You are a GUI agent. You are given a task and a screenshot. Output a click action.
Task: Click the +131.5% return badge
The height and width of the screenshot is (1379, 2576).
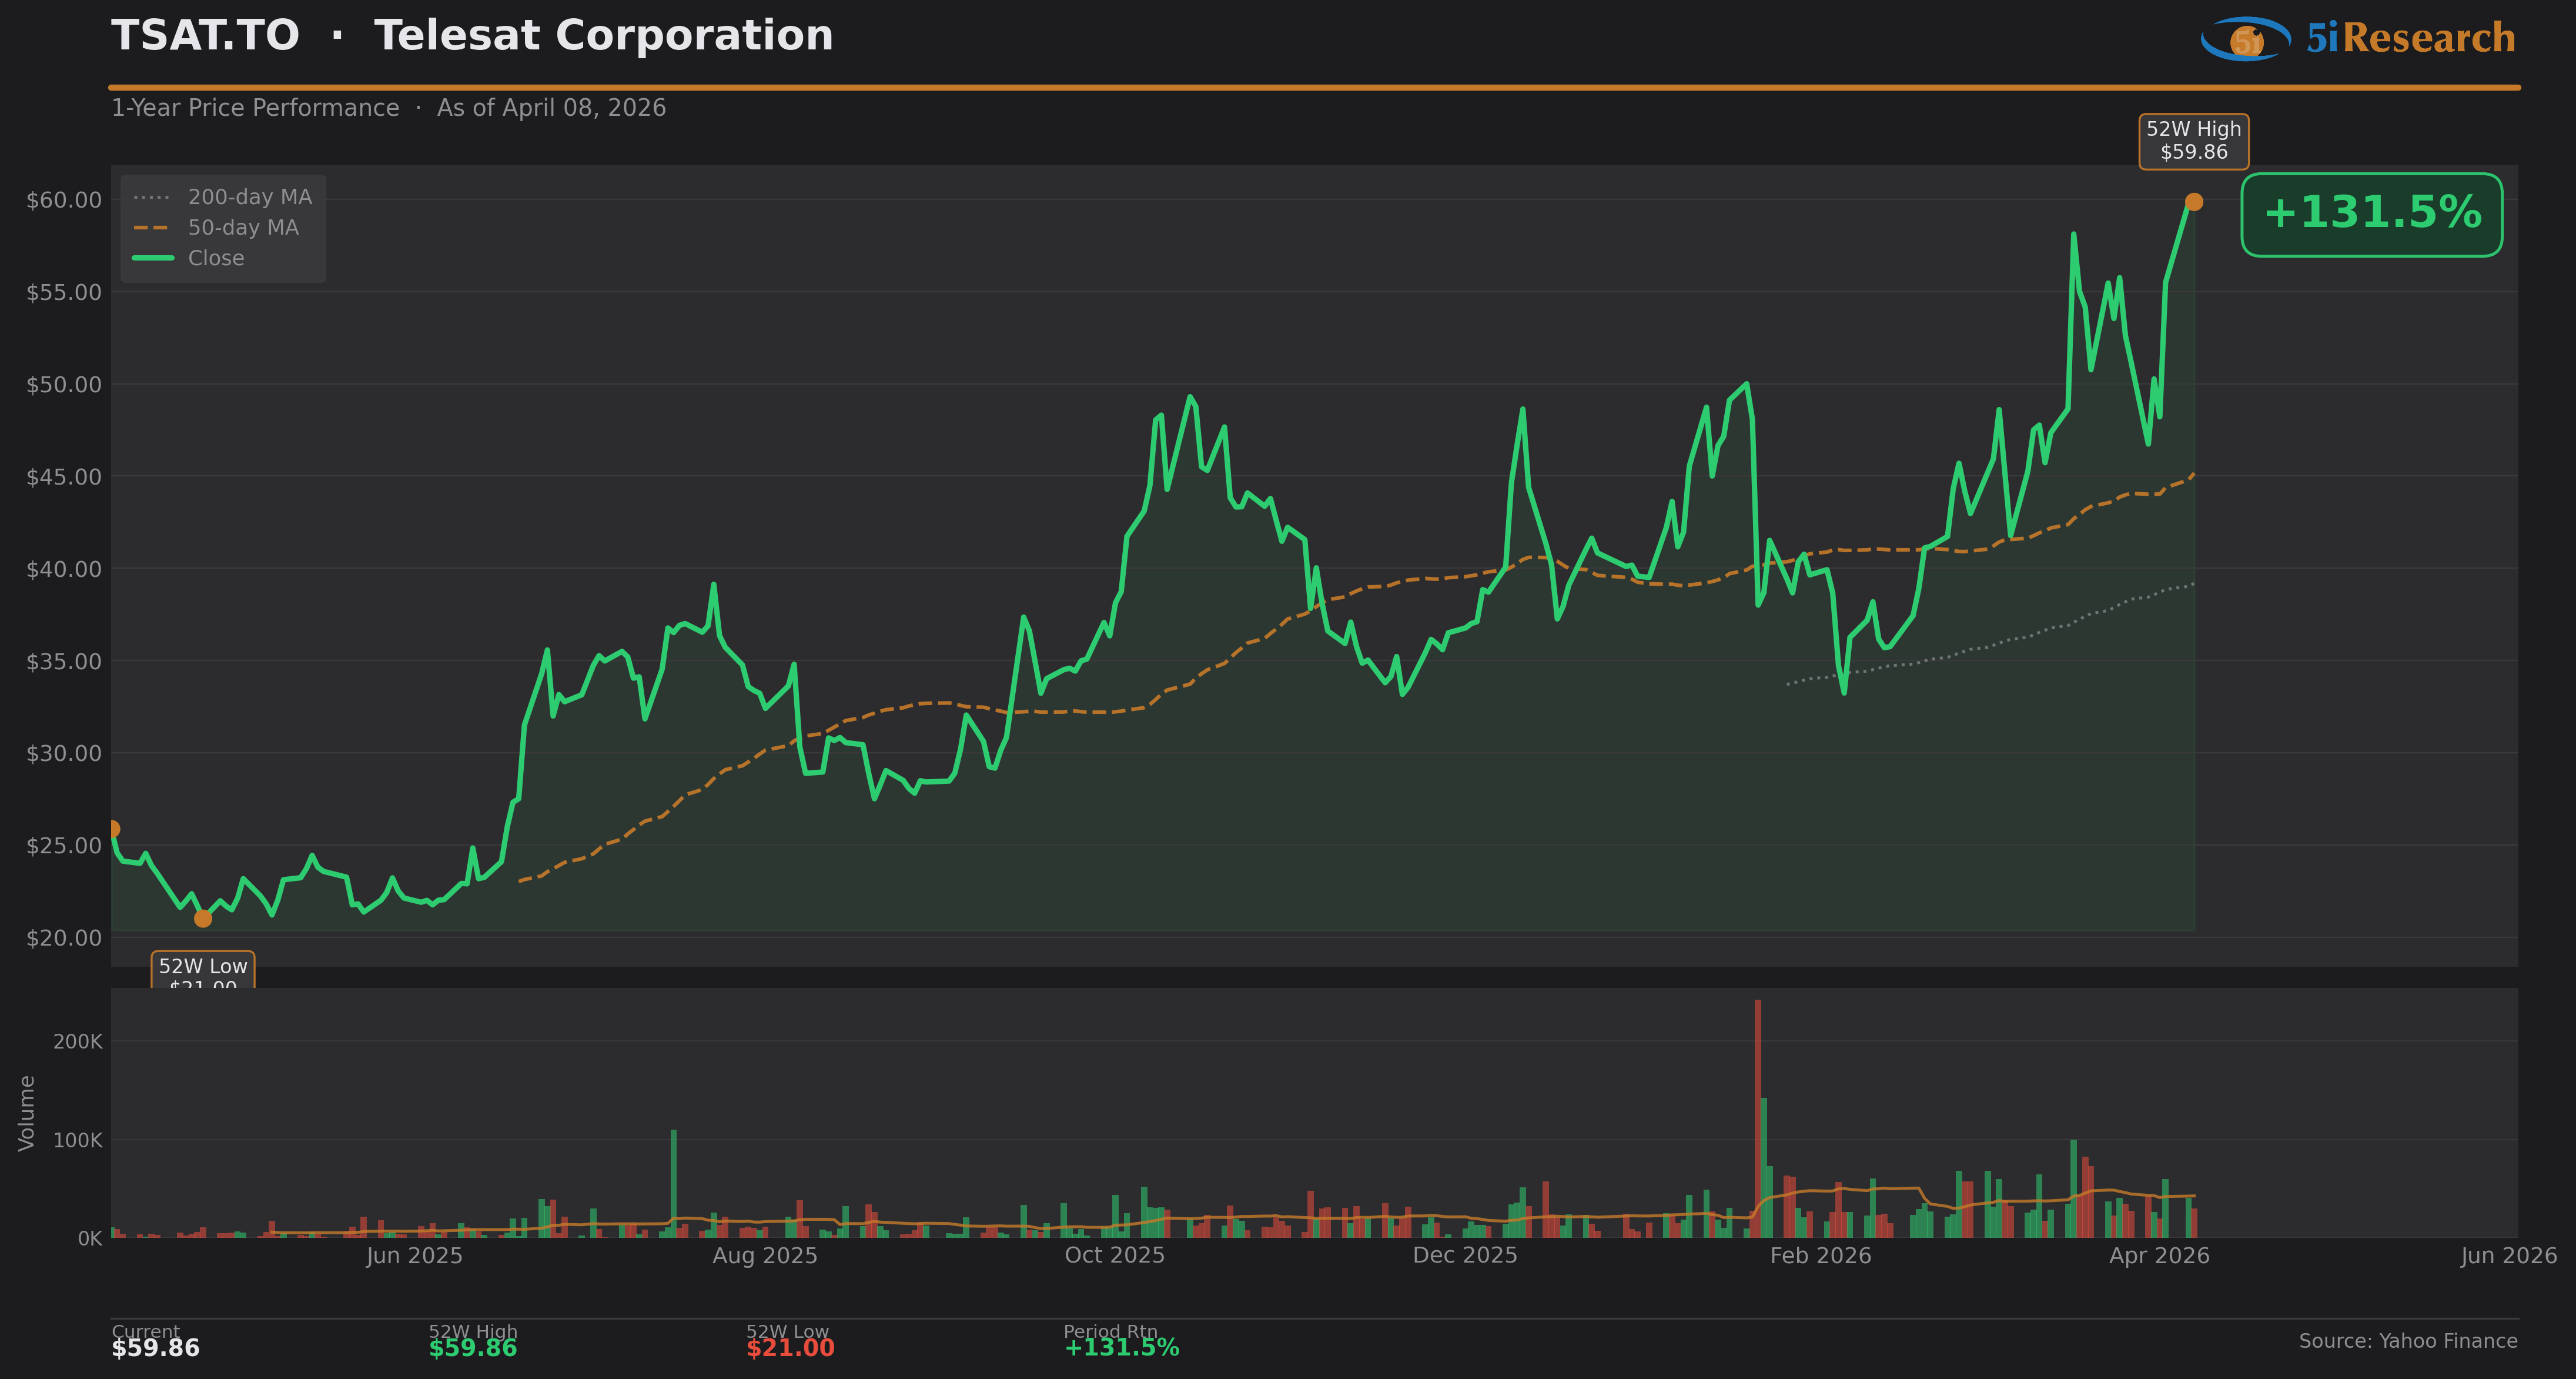click(x=2371, y=214)
